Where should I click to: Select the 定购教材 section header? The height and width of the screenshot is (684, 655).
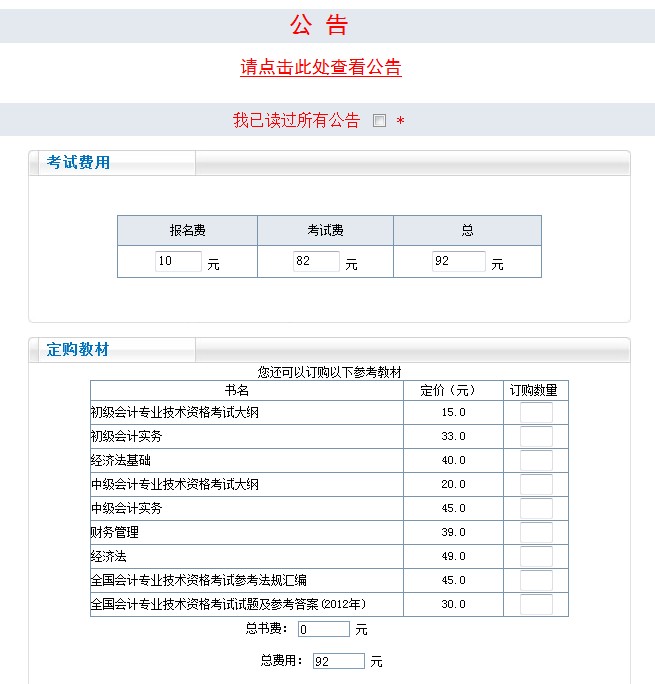79,350
